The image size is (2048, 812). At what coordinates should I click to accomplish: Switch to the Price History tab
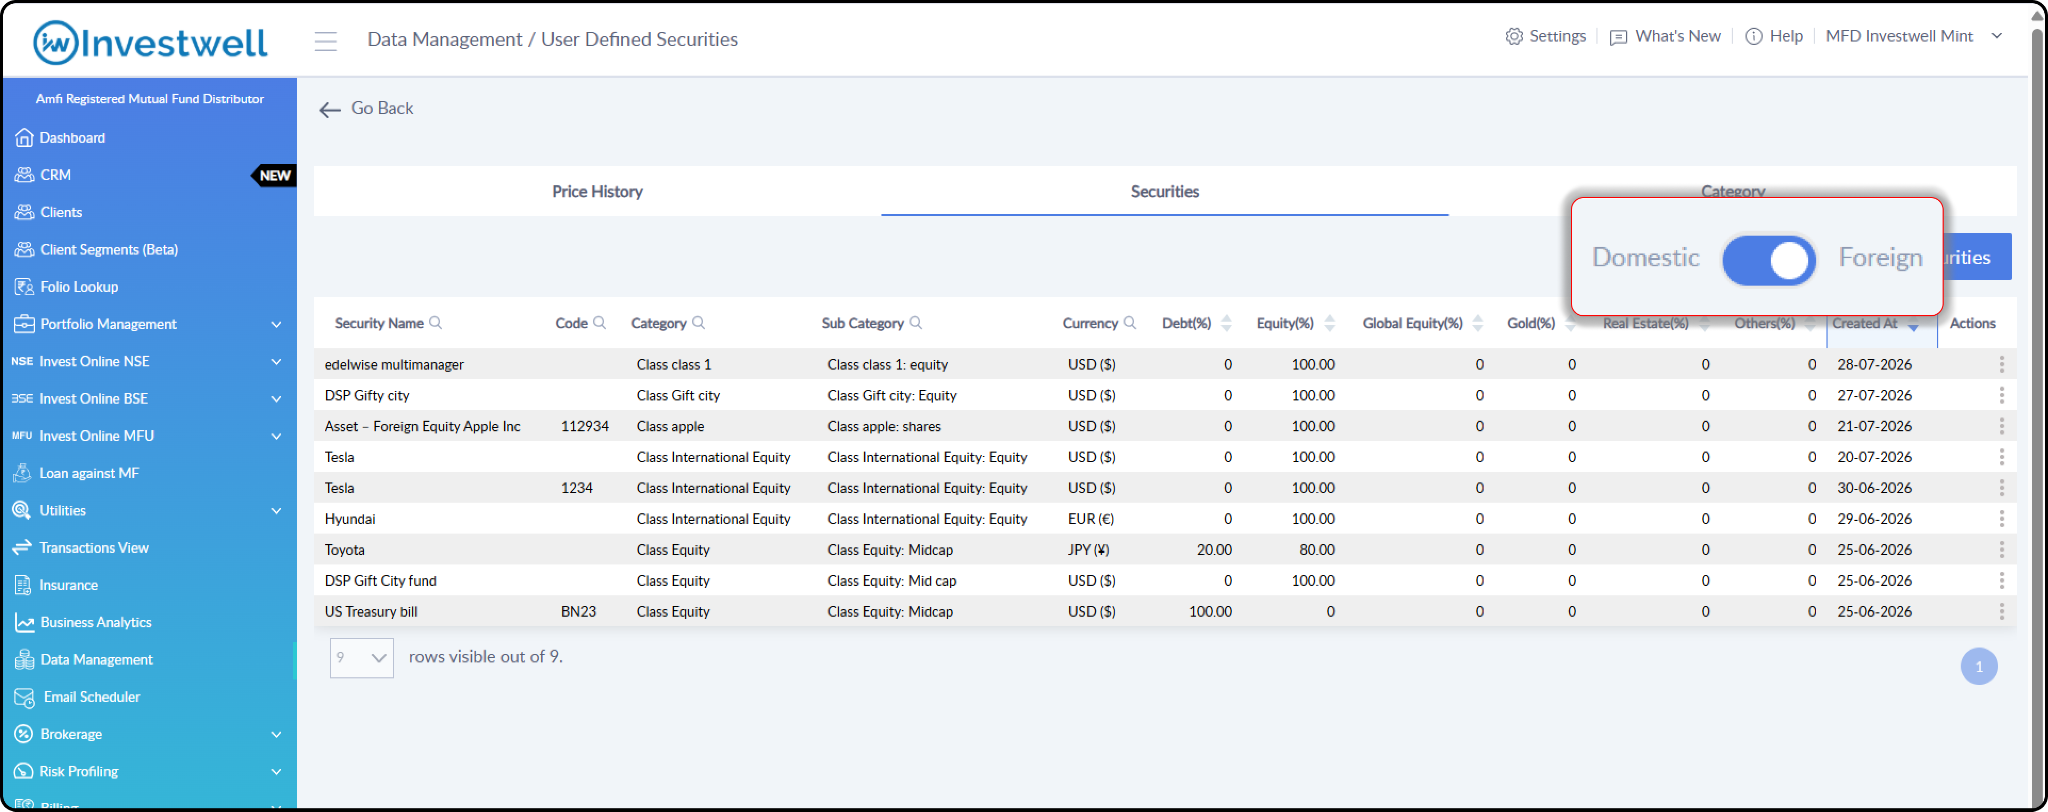(x=597, y=192)
